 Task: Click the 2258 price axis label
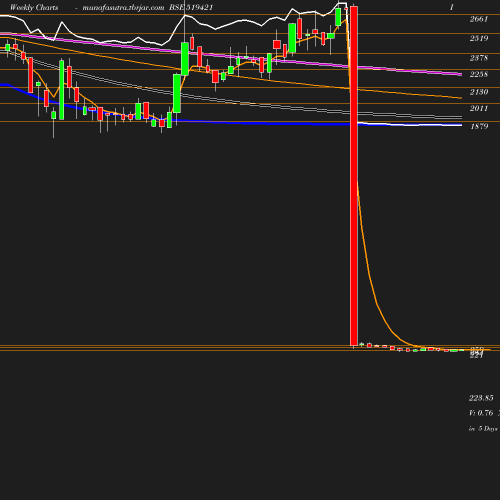point(479,74)
